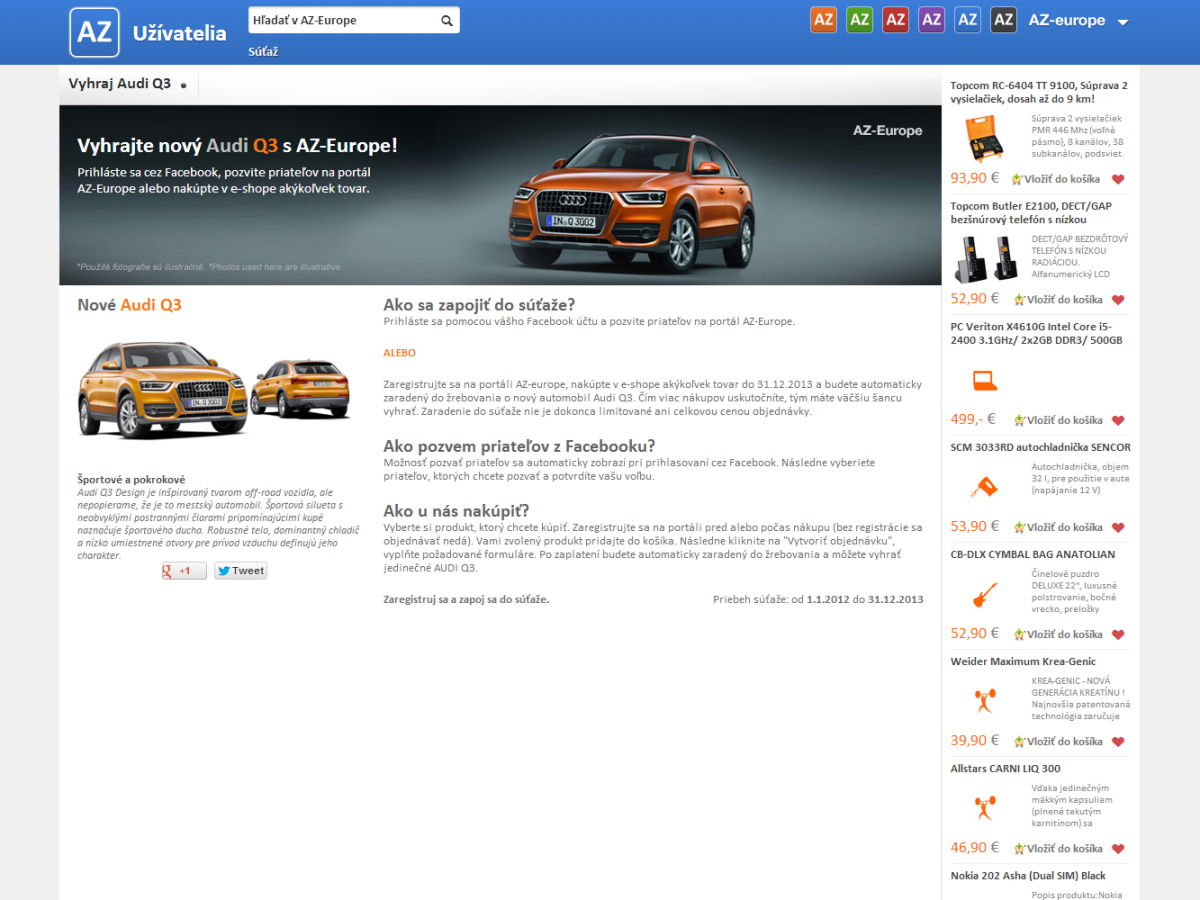Open the green AZ portal icon
This screenshot has width=1200, height=900.
(859, 20)
